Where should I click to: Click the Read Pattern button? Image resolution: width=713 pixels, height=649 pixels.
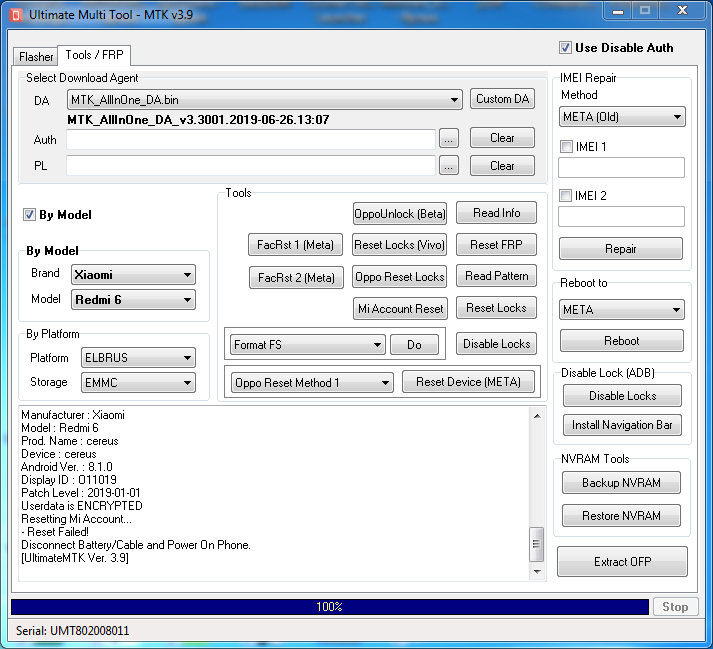click(496, 276)
